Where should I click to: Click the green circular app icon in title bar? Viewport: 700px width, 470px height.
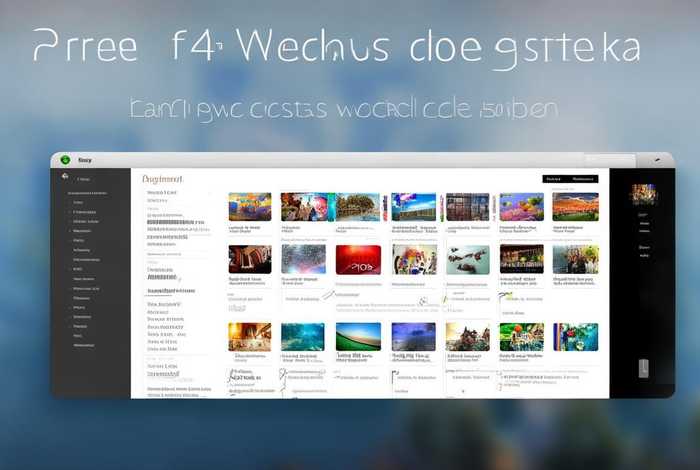coord(65,160)
